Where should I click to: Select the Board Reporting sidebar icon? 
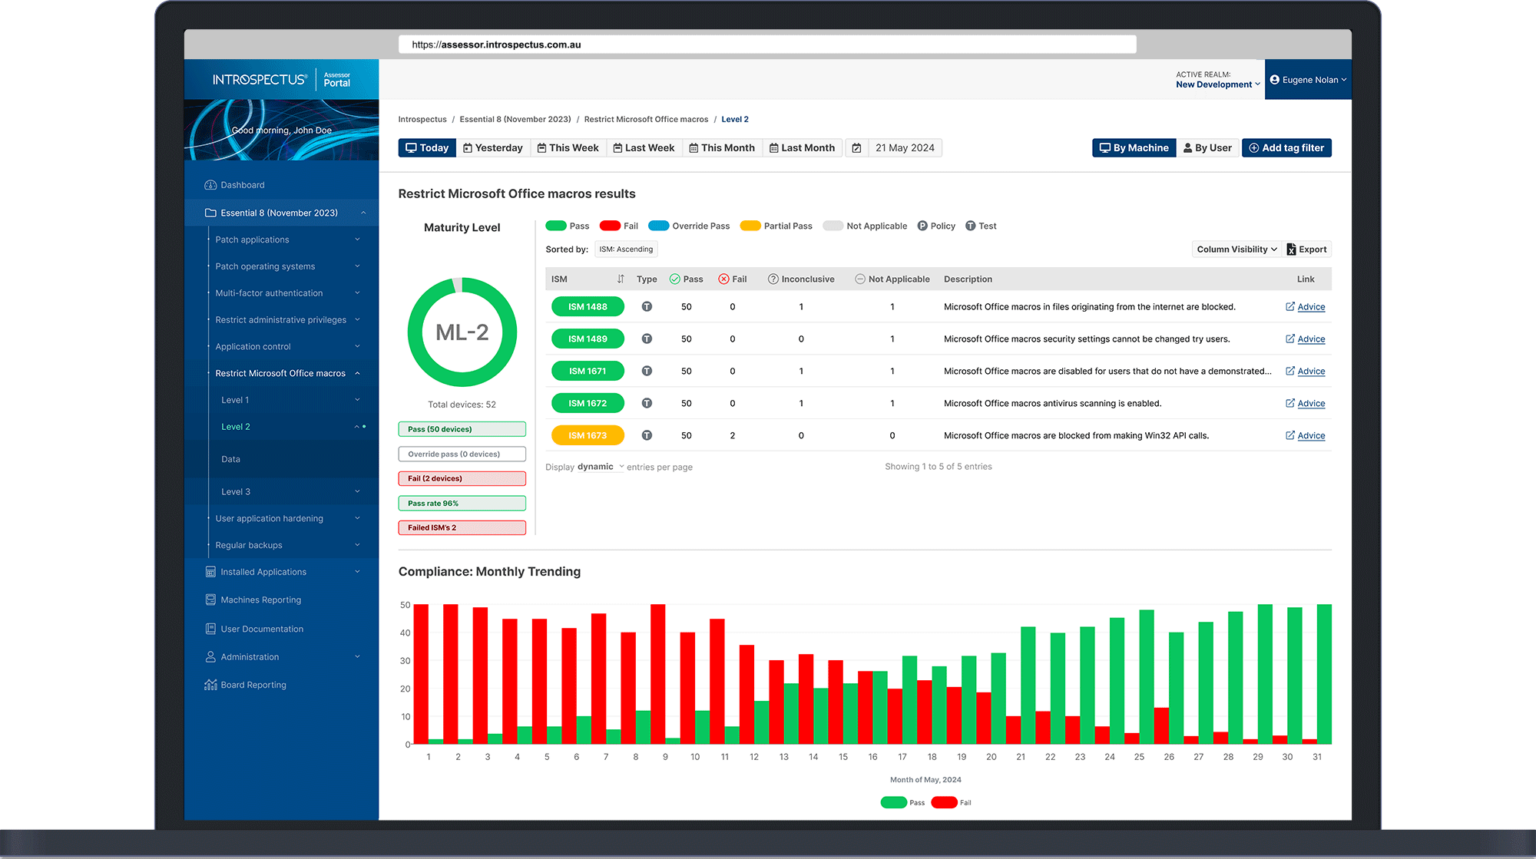click(209, 685)
